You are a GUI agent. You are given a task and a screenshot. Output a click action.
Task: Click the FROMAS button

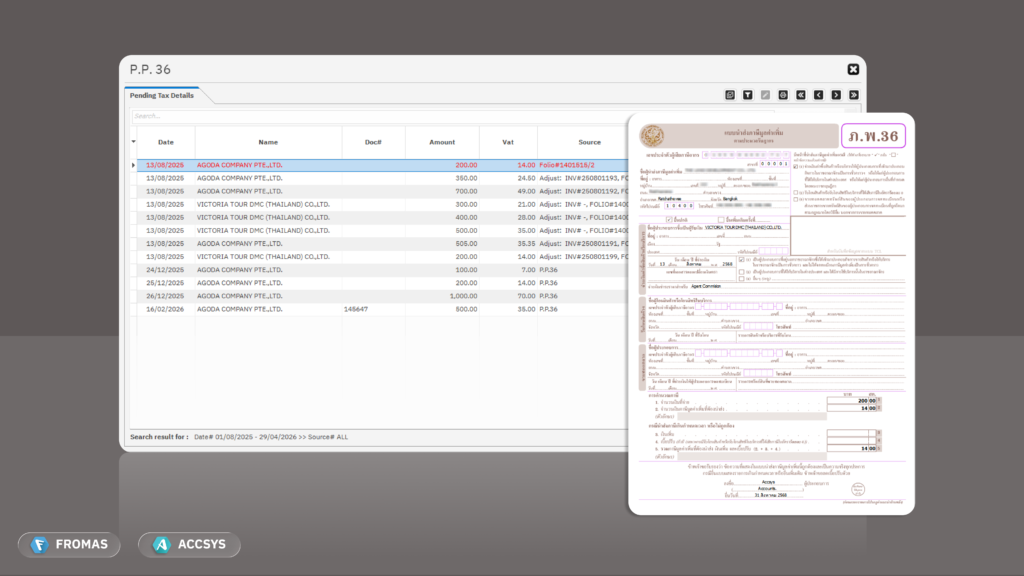click(69, 545)
